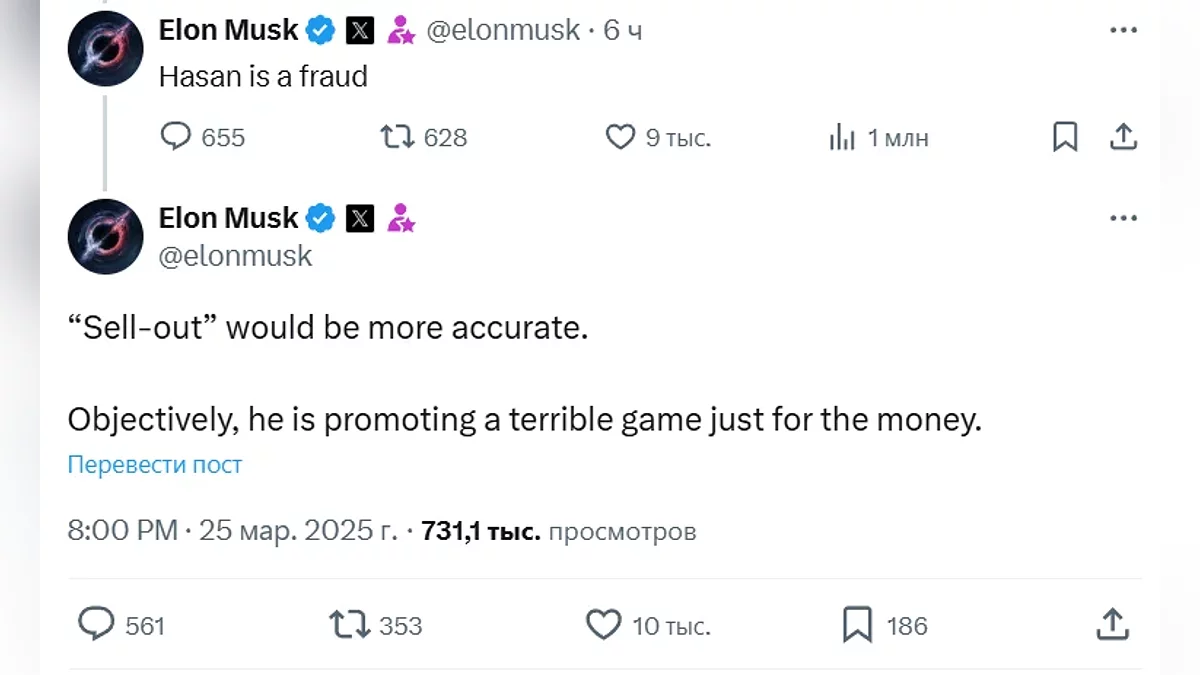This screenshot has width=1200, height=675.
Task: Like the "Sell-out" post
Action: click(603, 625)
